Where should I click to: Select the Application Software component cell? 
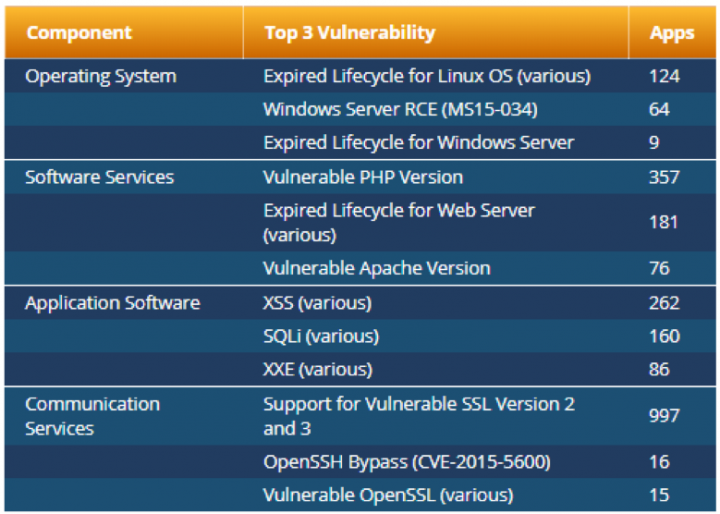coord(112,303)
